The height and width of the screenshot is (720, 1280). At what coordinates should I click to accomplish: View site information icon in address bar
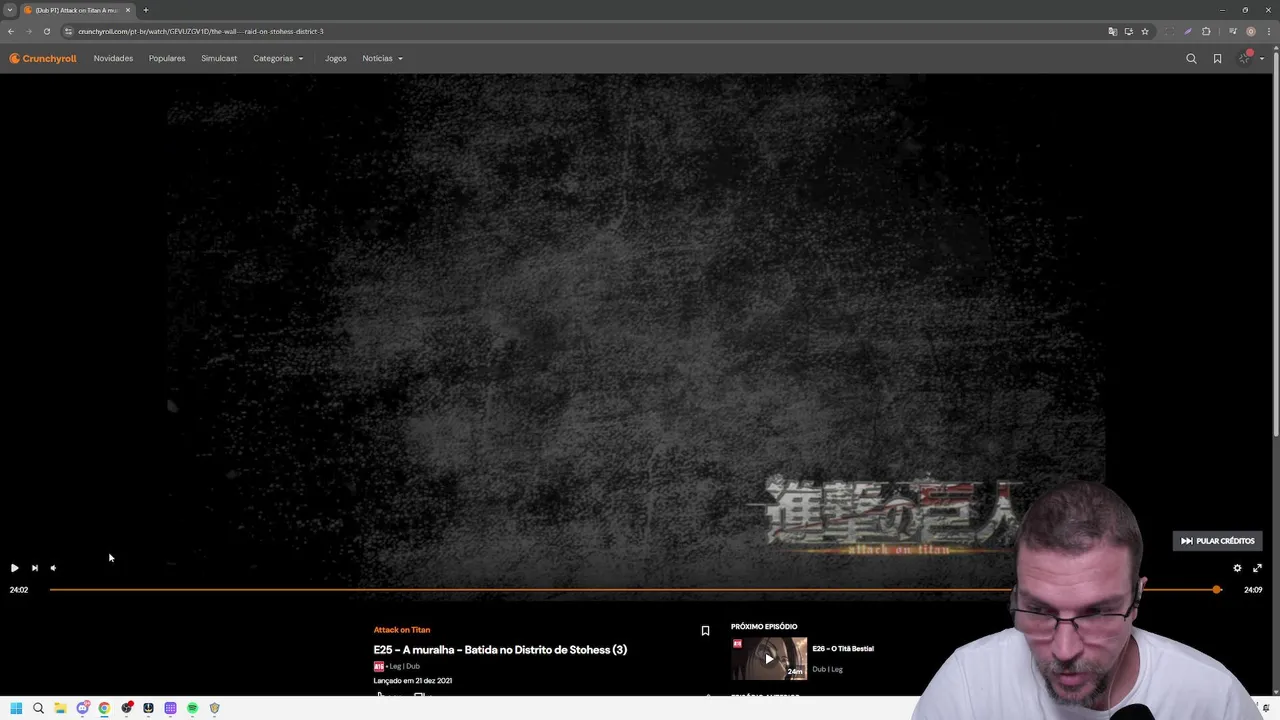(x=68, y=31)
